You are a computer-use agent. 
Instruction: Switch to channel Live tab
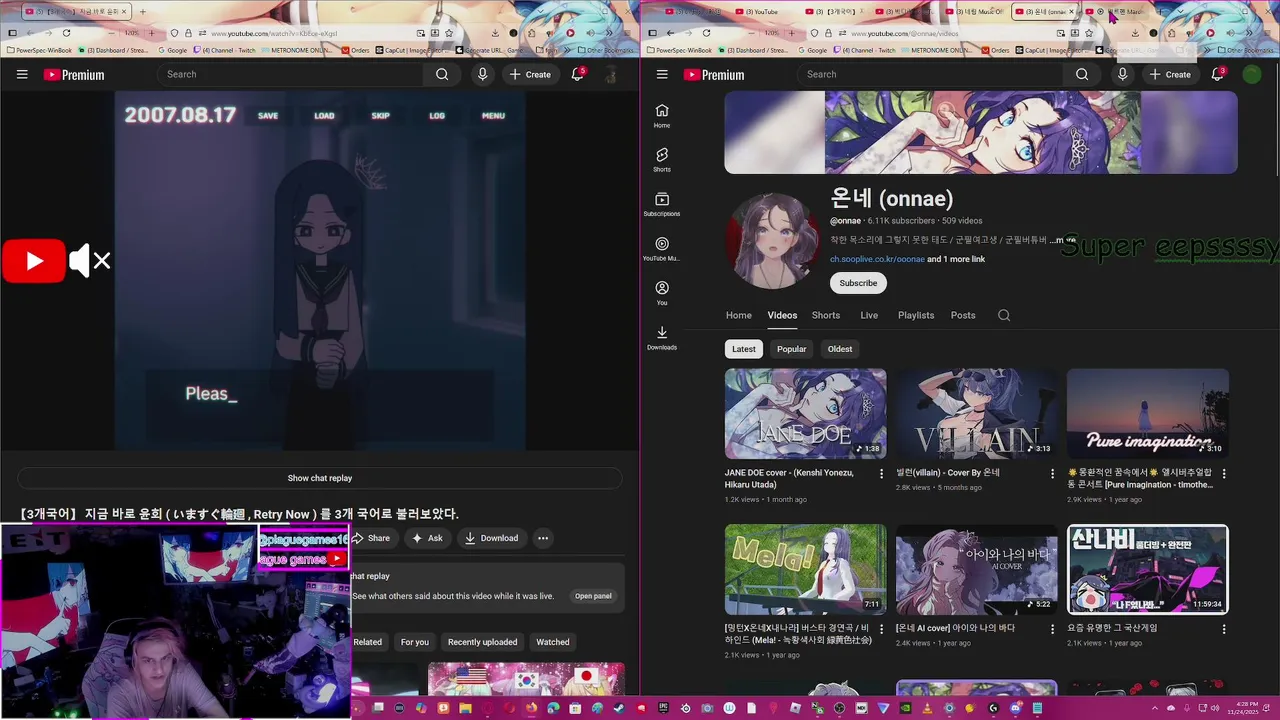tap(869, 315)
